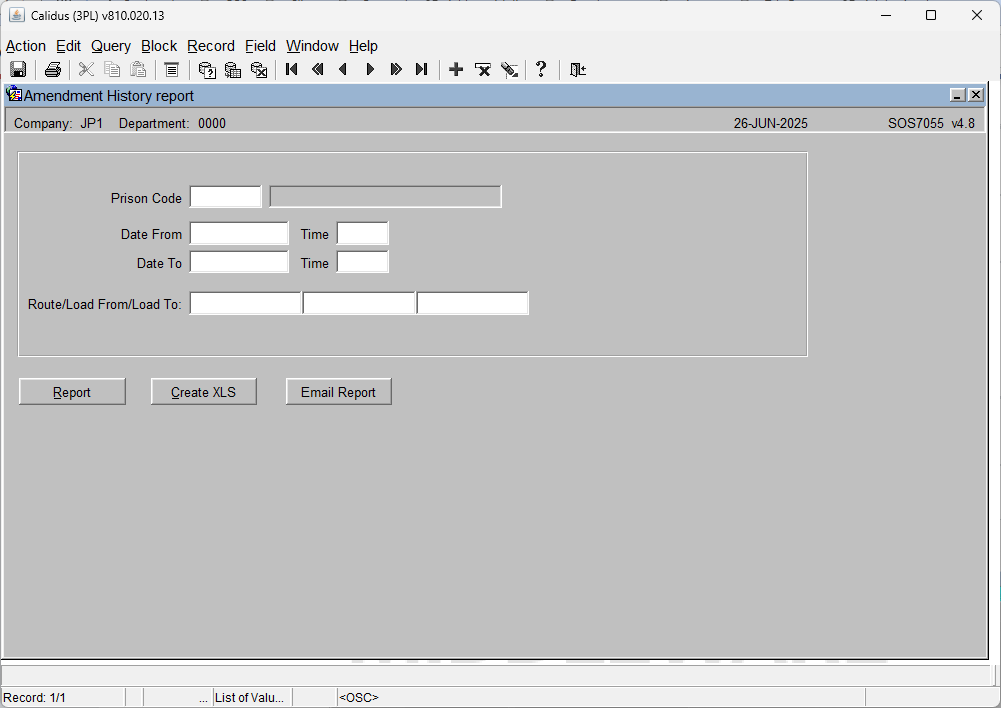1001x708 pixels.
Task: Click the Create XLS button
Action: point(204,392)
